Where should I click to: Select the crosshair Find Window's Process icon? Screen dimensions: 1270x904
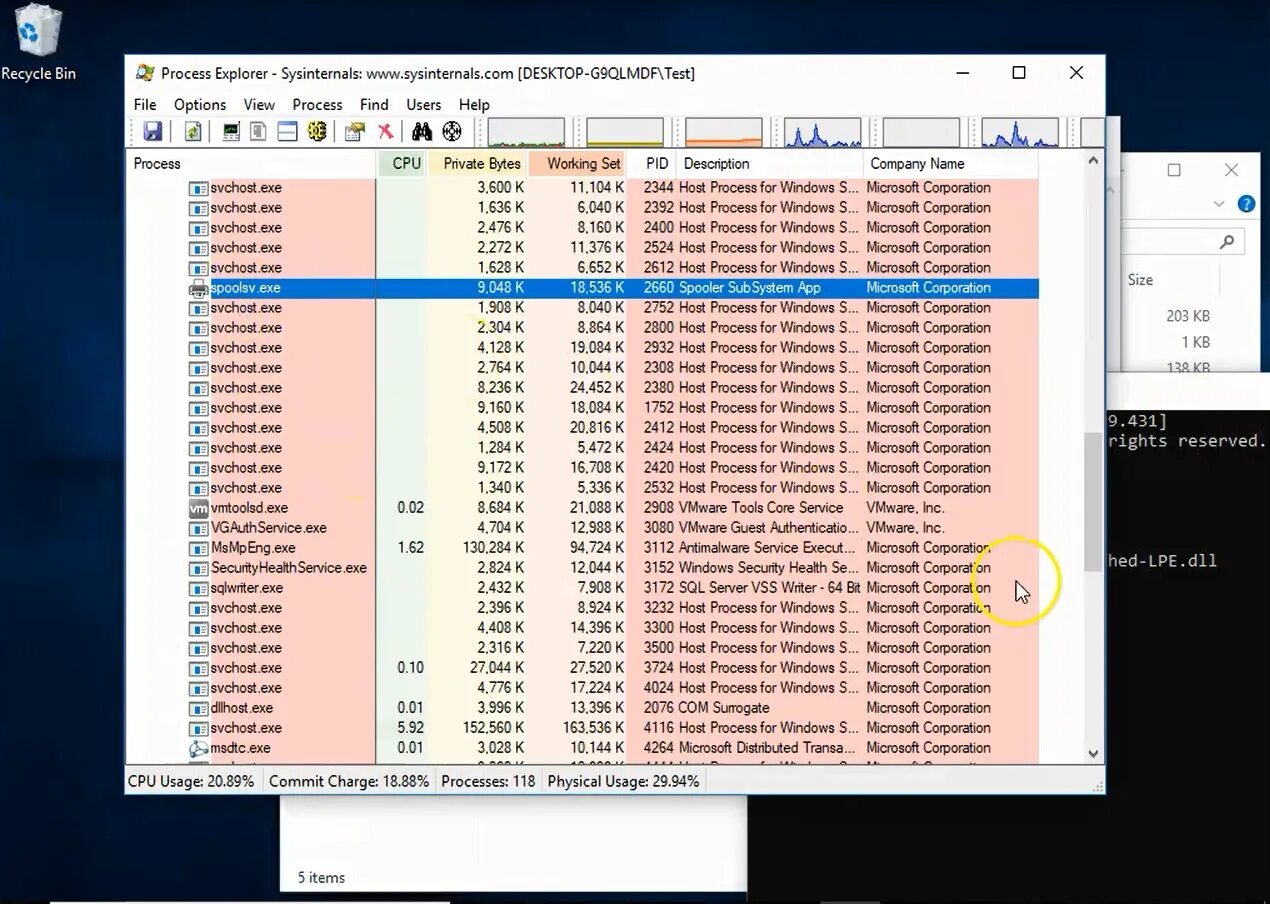click(452, 131)
